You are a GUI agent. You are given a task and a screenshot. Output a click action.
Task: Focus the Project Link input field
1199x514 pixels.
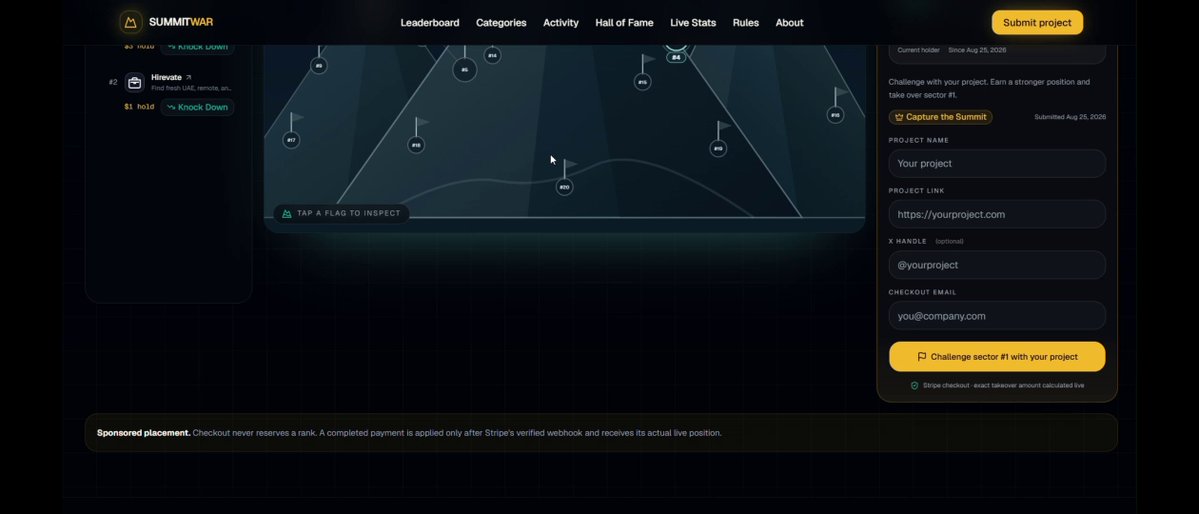tap(997, 214)
